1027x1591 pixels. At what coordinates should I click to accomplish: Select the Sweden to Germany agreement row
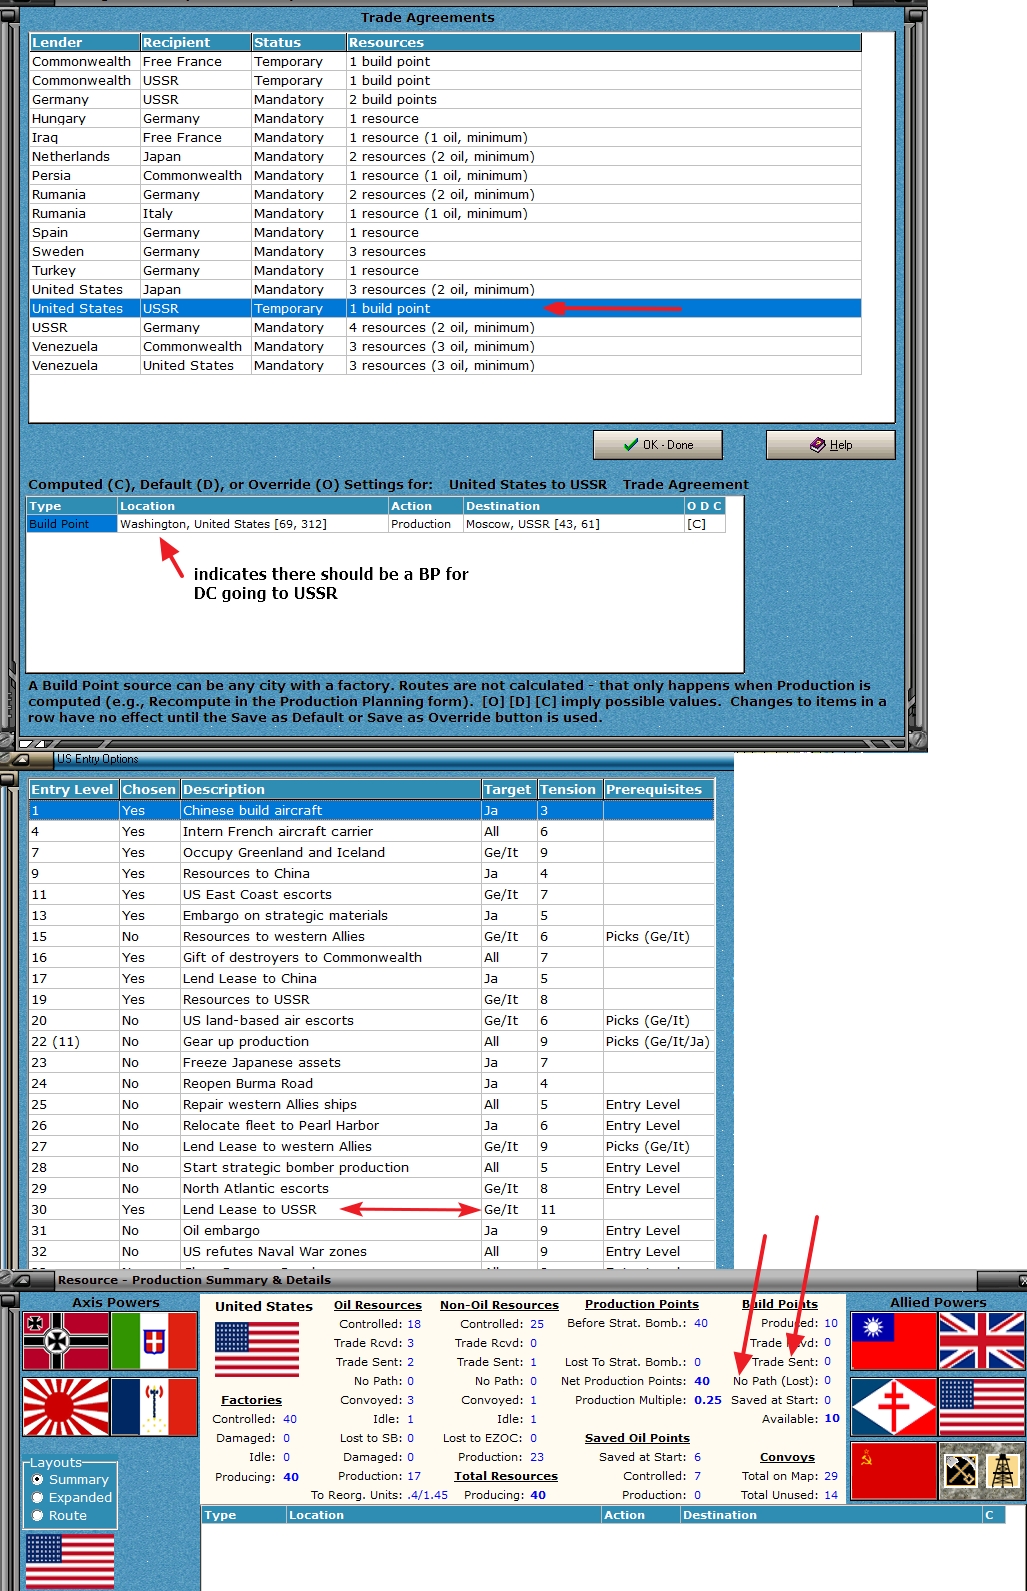(x=445, y=251)
